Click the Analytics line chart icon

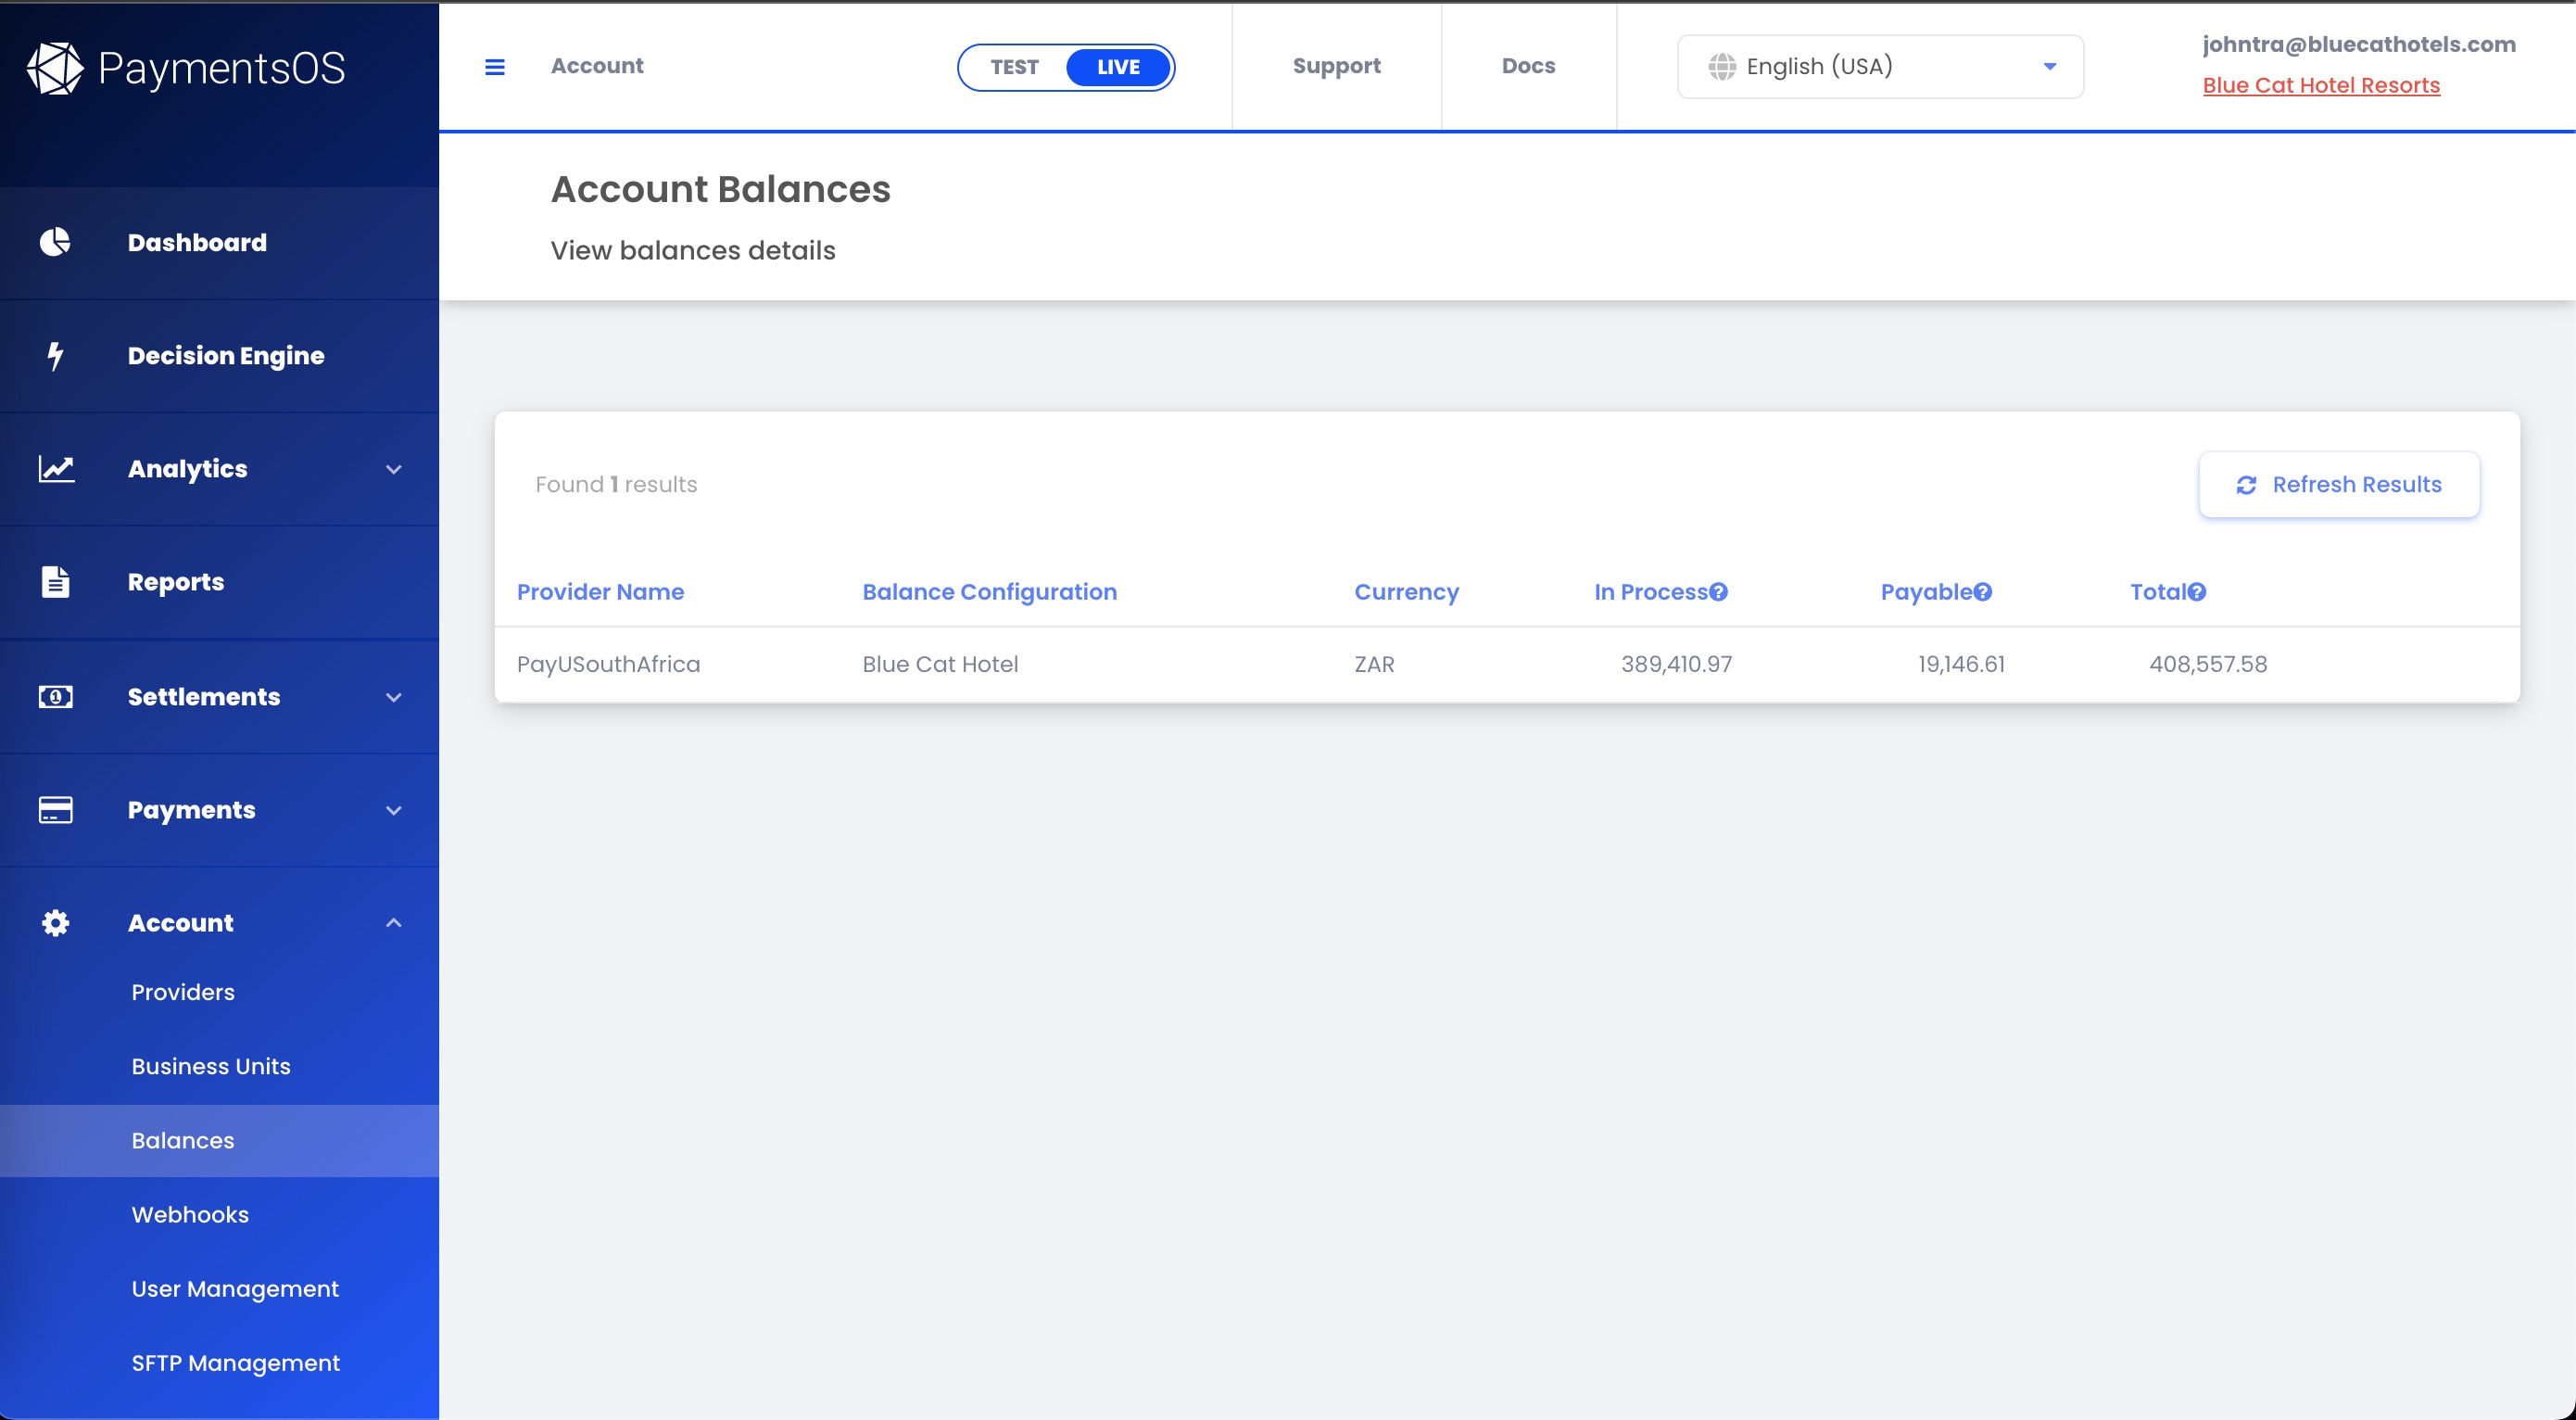click(56, 469)
